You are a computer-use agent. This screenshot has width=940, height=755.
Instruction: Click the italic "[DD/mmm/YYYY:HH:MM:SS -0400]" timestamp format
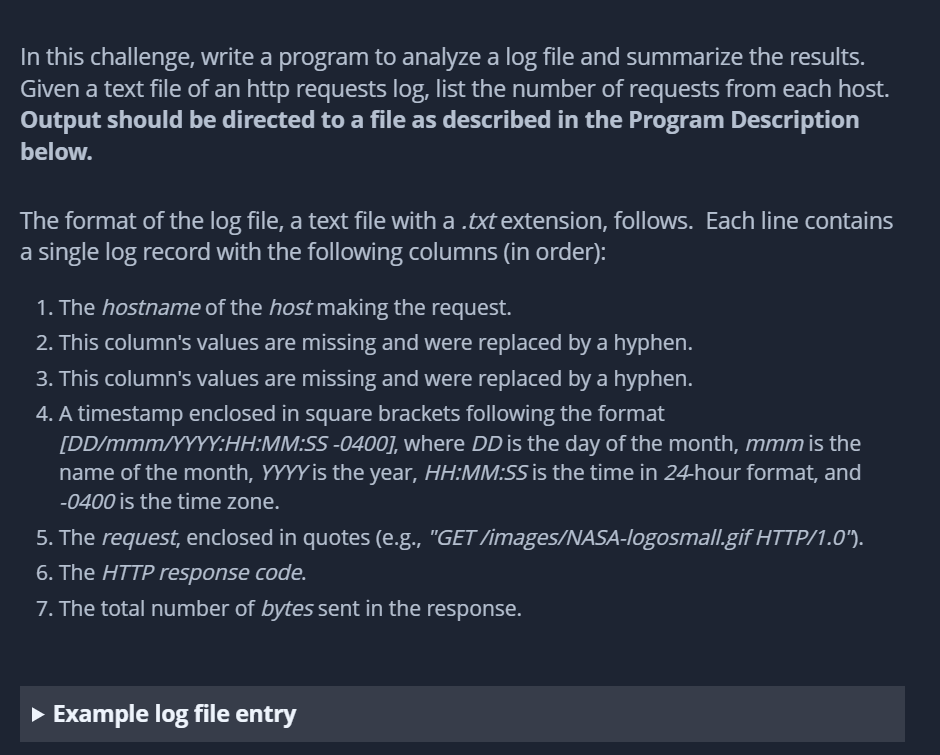(x=228, y=443)
